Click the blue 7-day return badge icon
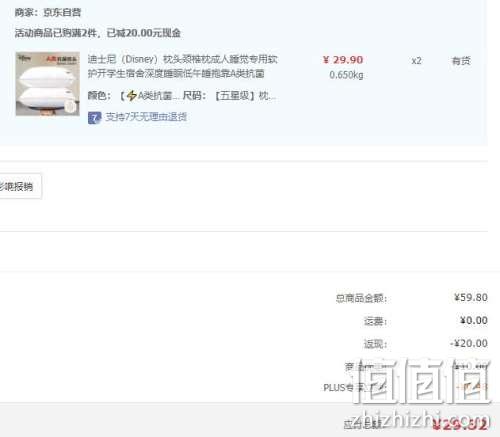Viewport: 500px width, 437px height. point(94,117)
